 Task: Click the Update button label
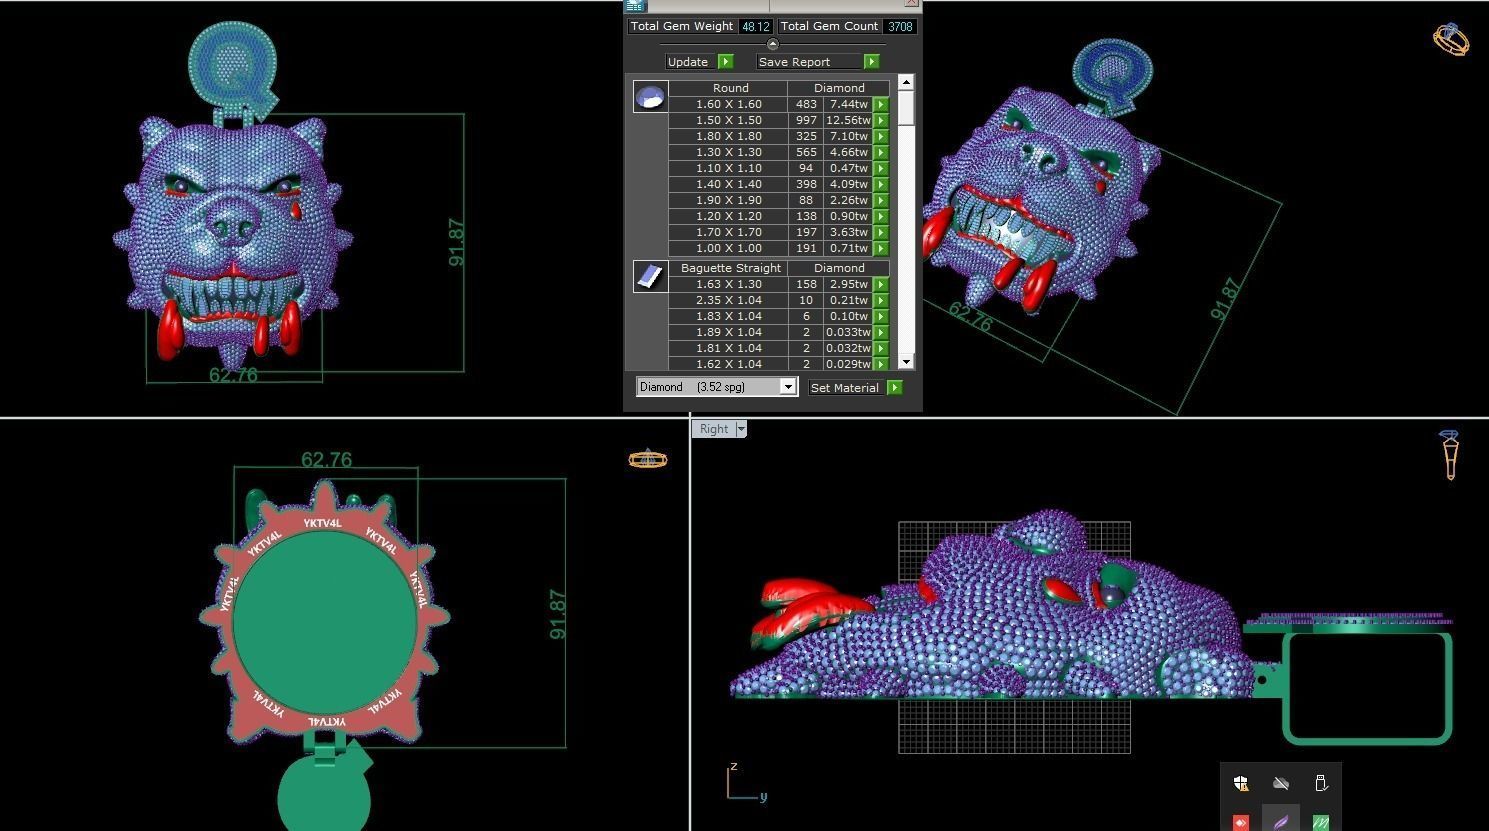point(688,62)
